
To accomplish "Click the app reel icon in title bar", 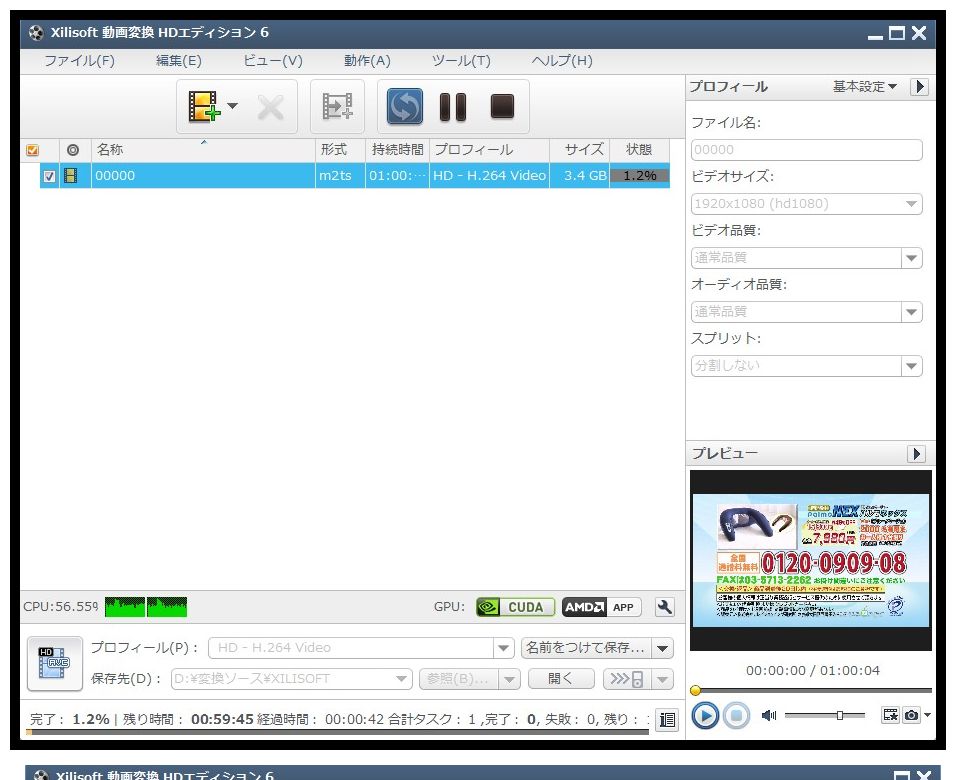I will 37,32.
